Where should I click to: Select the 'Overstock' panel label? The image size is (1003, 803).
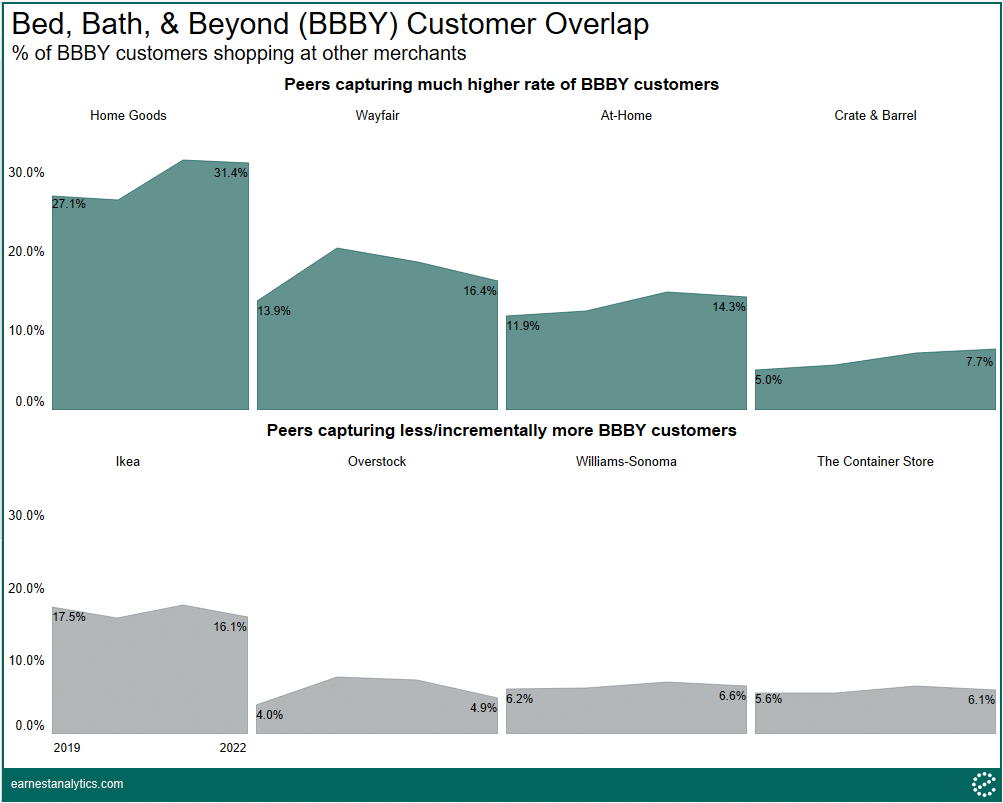[377, 461]
